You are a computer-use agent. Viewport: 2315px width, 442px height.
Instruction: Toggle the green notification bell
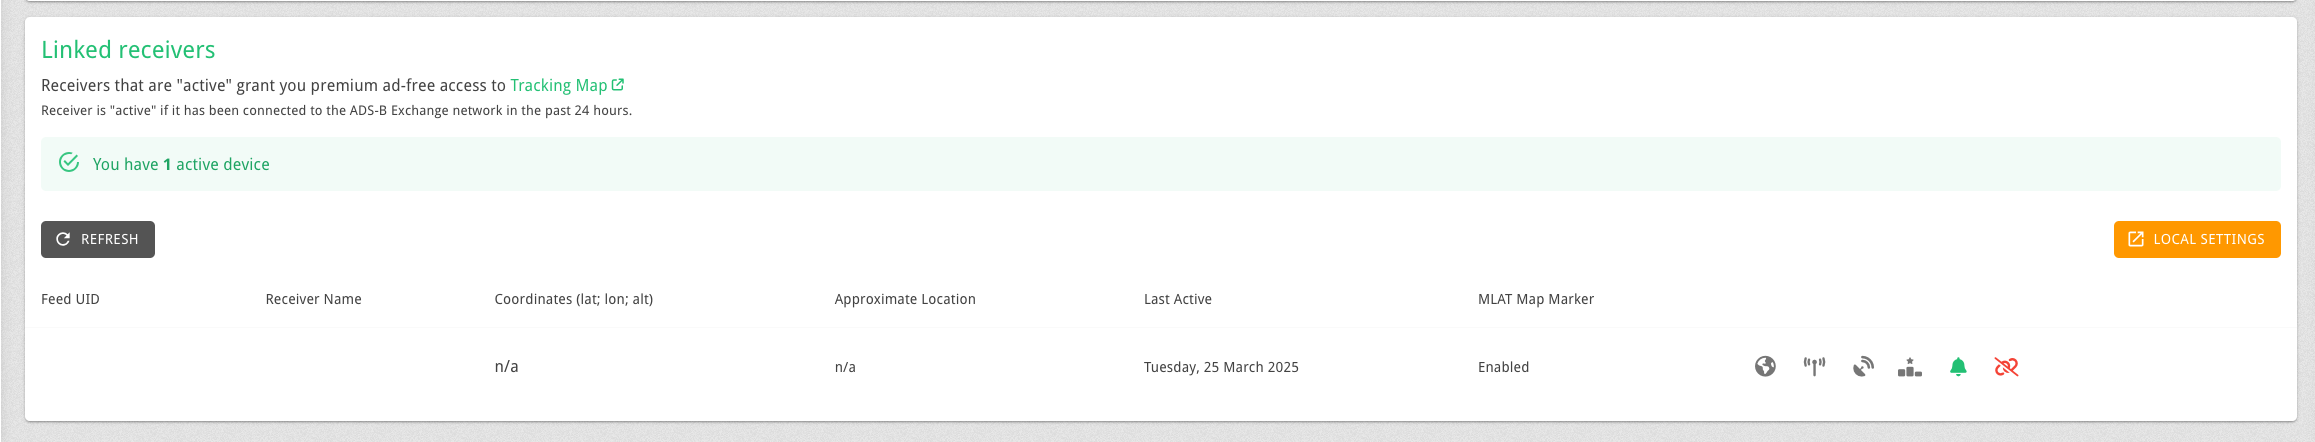(1958, 367)
